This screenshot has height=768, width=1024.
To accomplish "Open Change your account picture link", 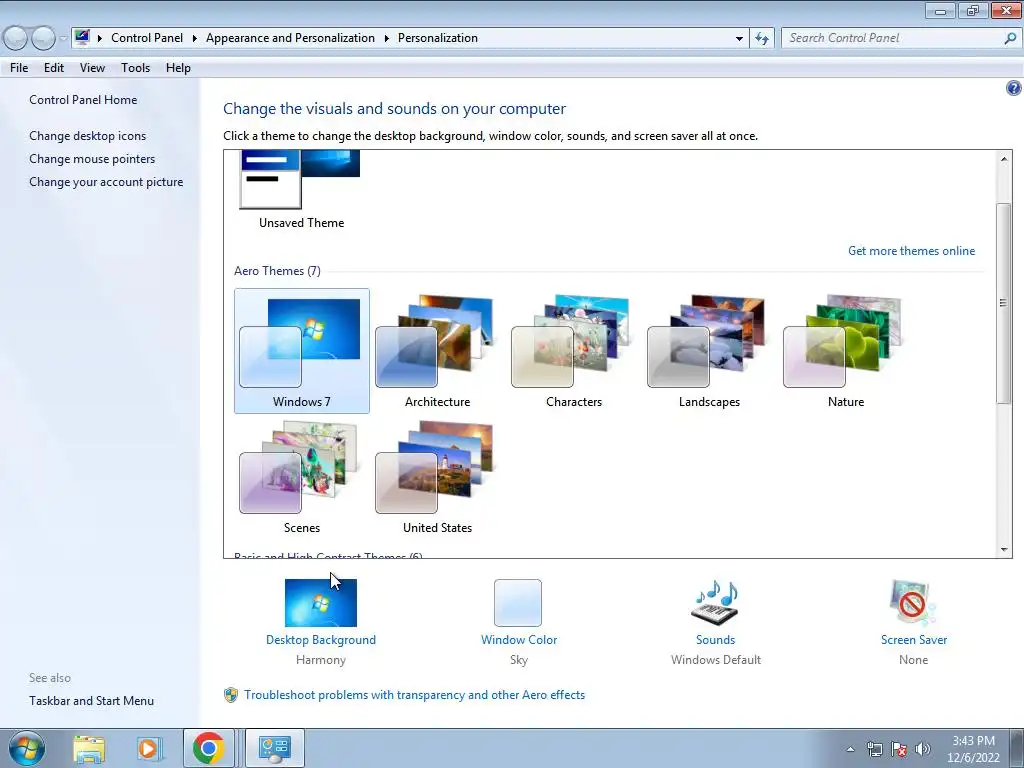I will pos(106,182).
